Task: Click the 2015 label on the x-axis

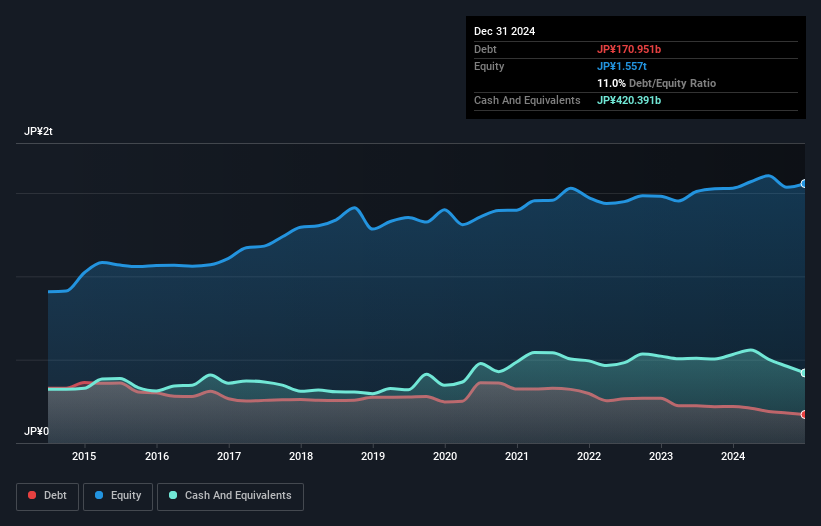Action: [85, 457]
